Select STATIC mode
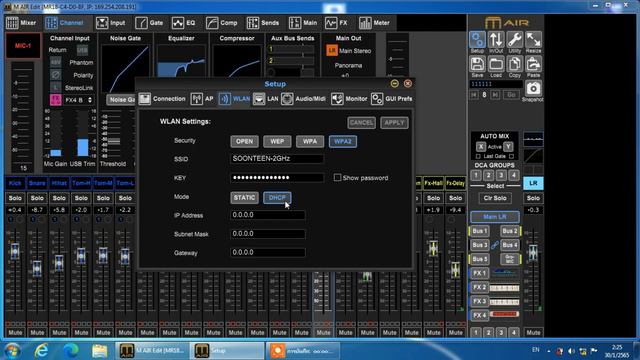Image resolution: width=640 pixels, height=360 pixels. tap(244, 198)
